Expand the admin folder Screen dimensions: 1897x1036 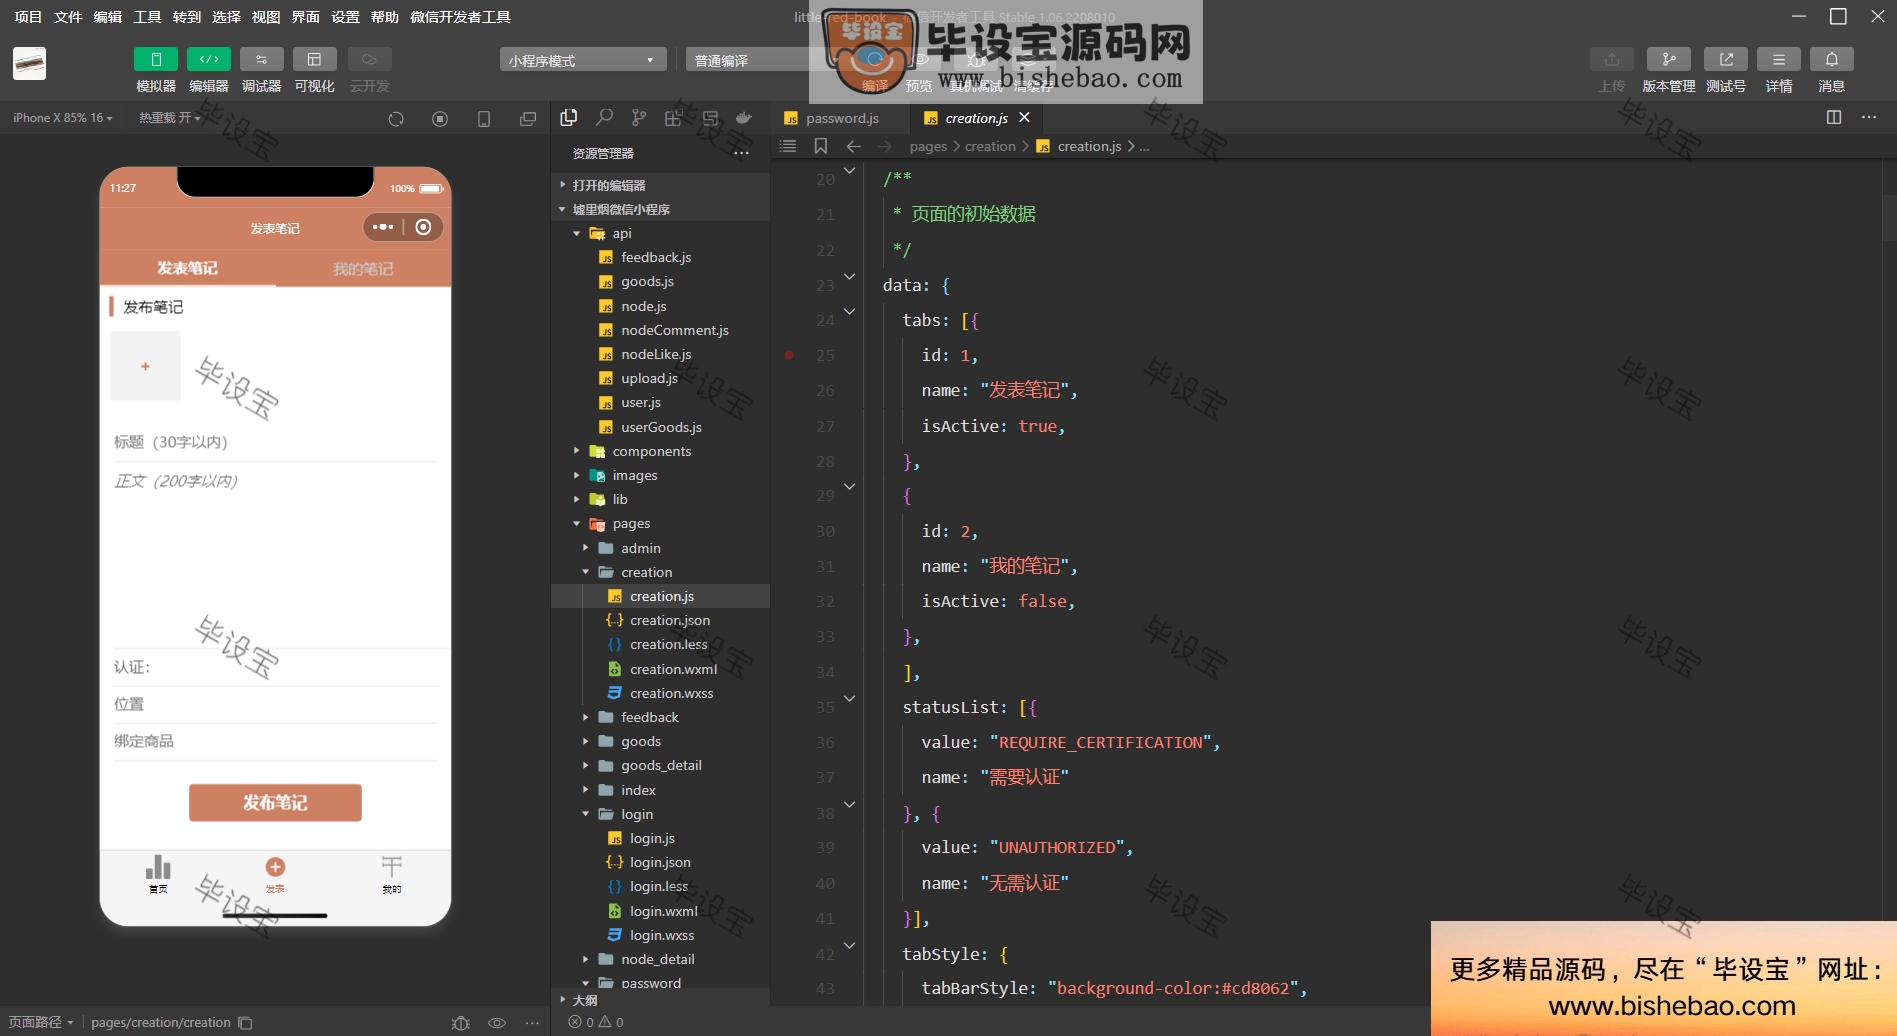click(660, 548)
